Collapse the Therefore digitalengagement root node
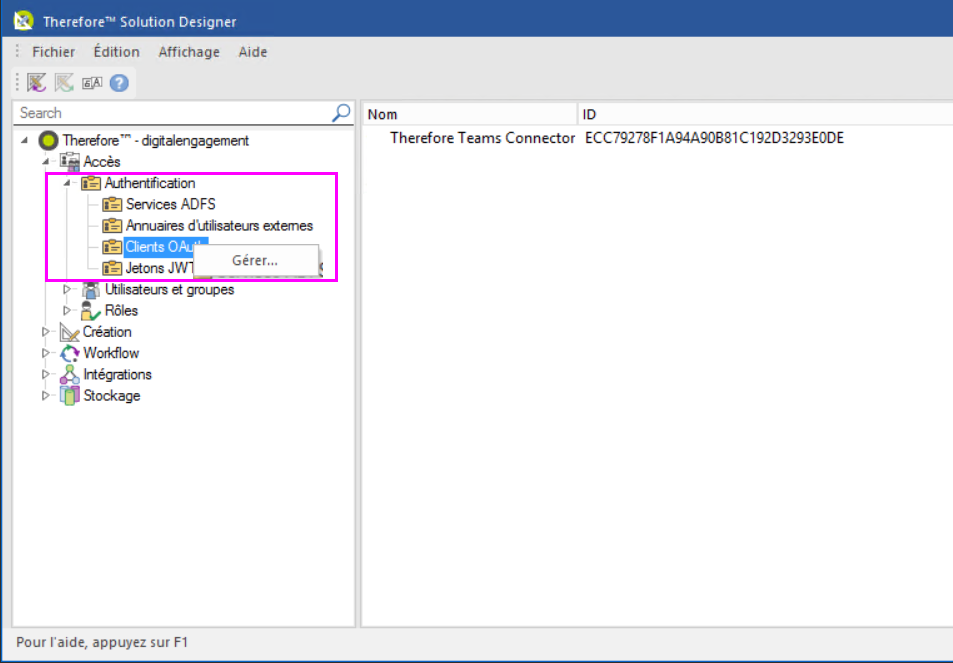 click(x=24, y=140)
